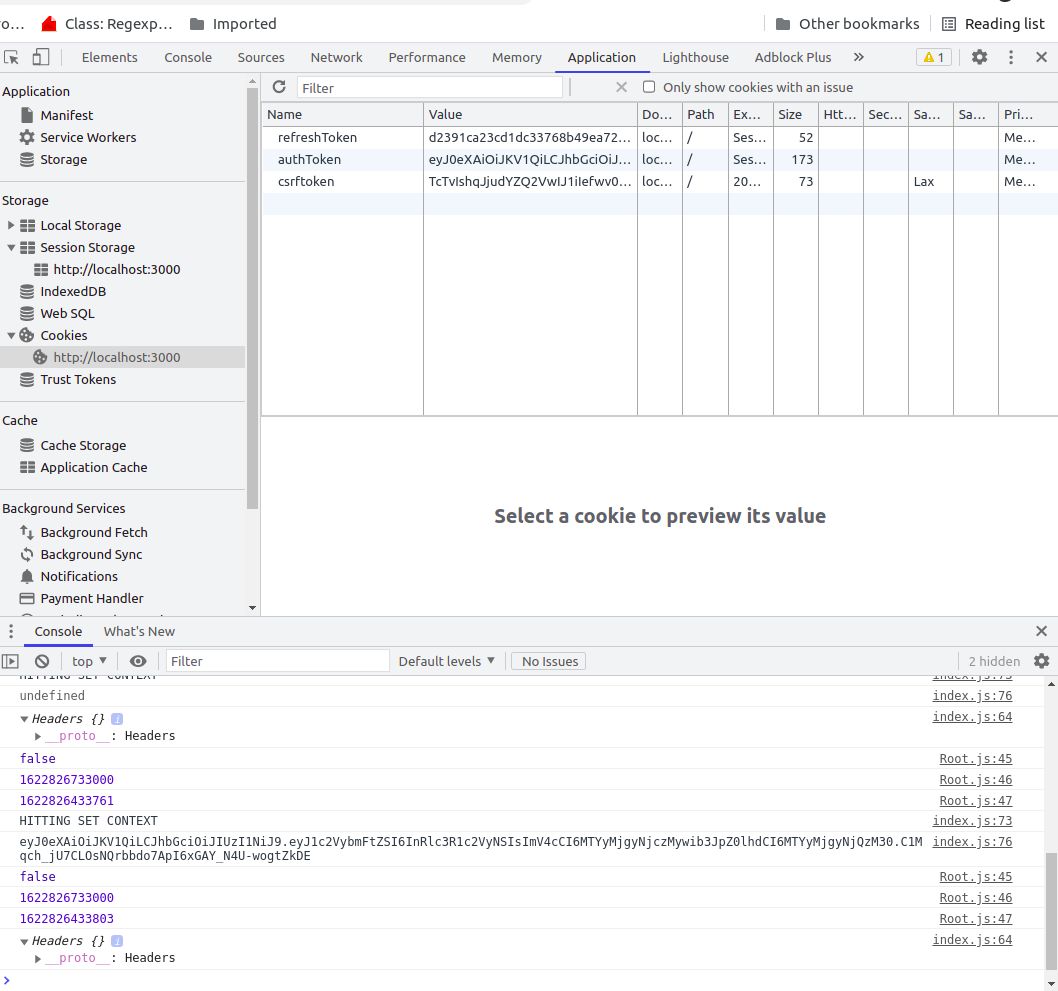
Task: Open the Performance tab
Action: tap(426, 57)
